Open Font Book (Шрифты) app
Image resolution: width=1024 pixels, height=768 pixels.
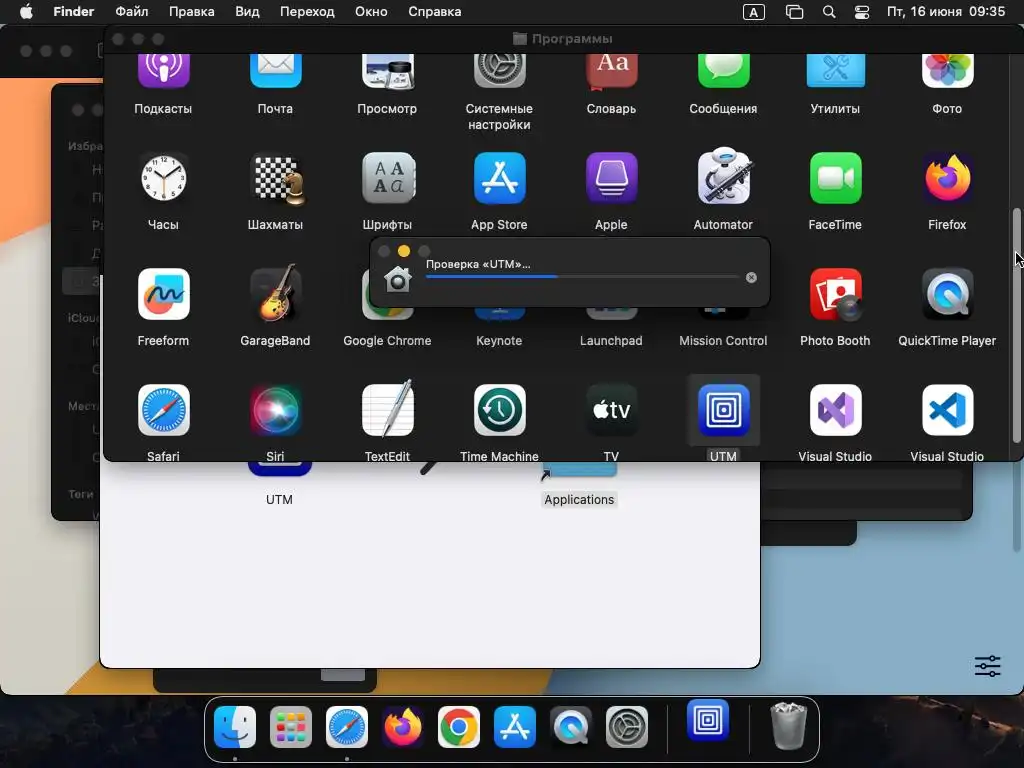coord(389,178)
